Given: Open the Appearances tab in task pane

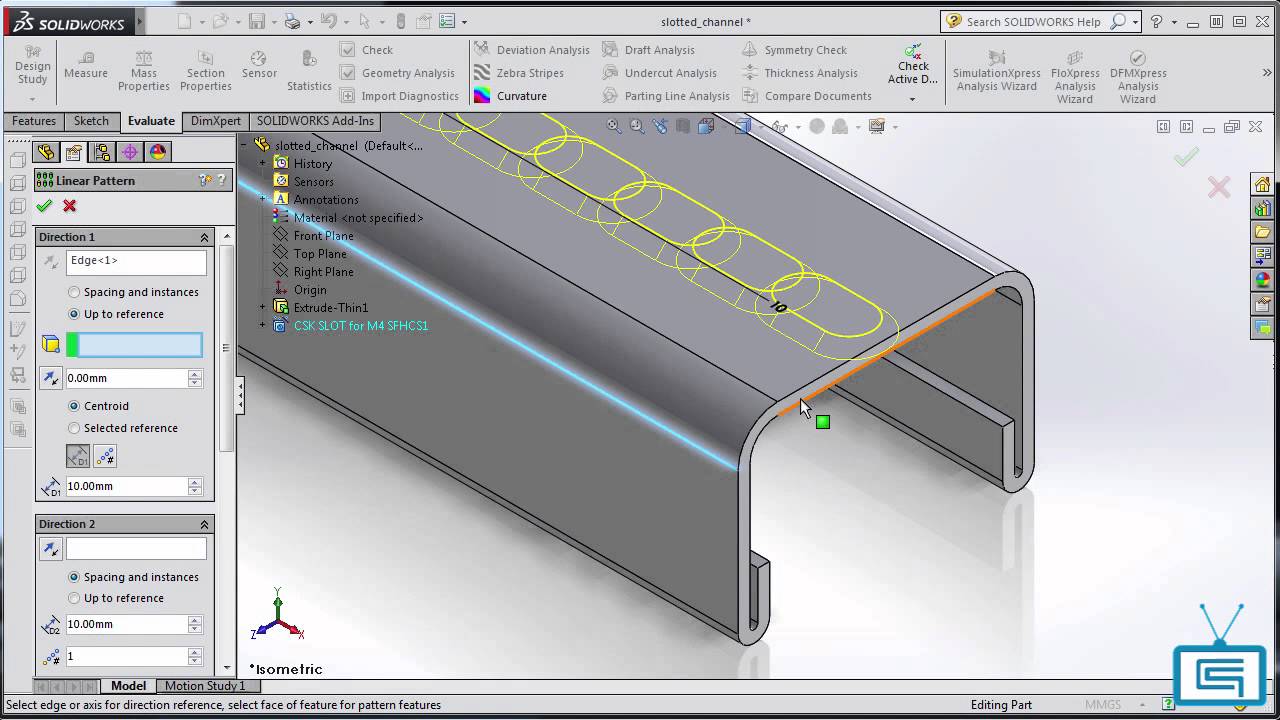Looking at the screenshot, I should (x=1262, y=280).
